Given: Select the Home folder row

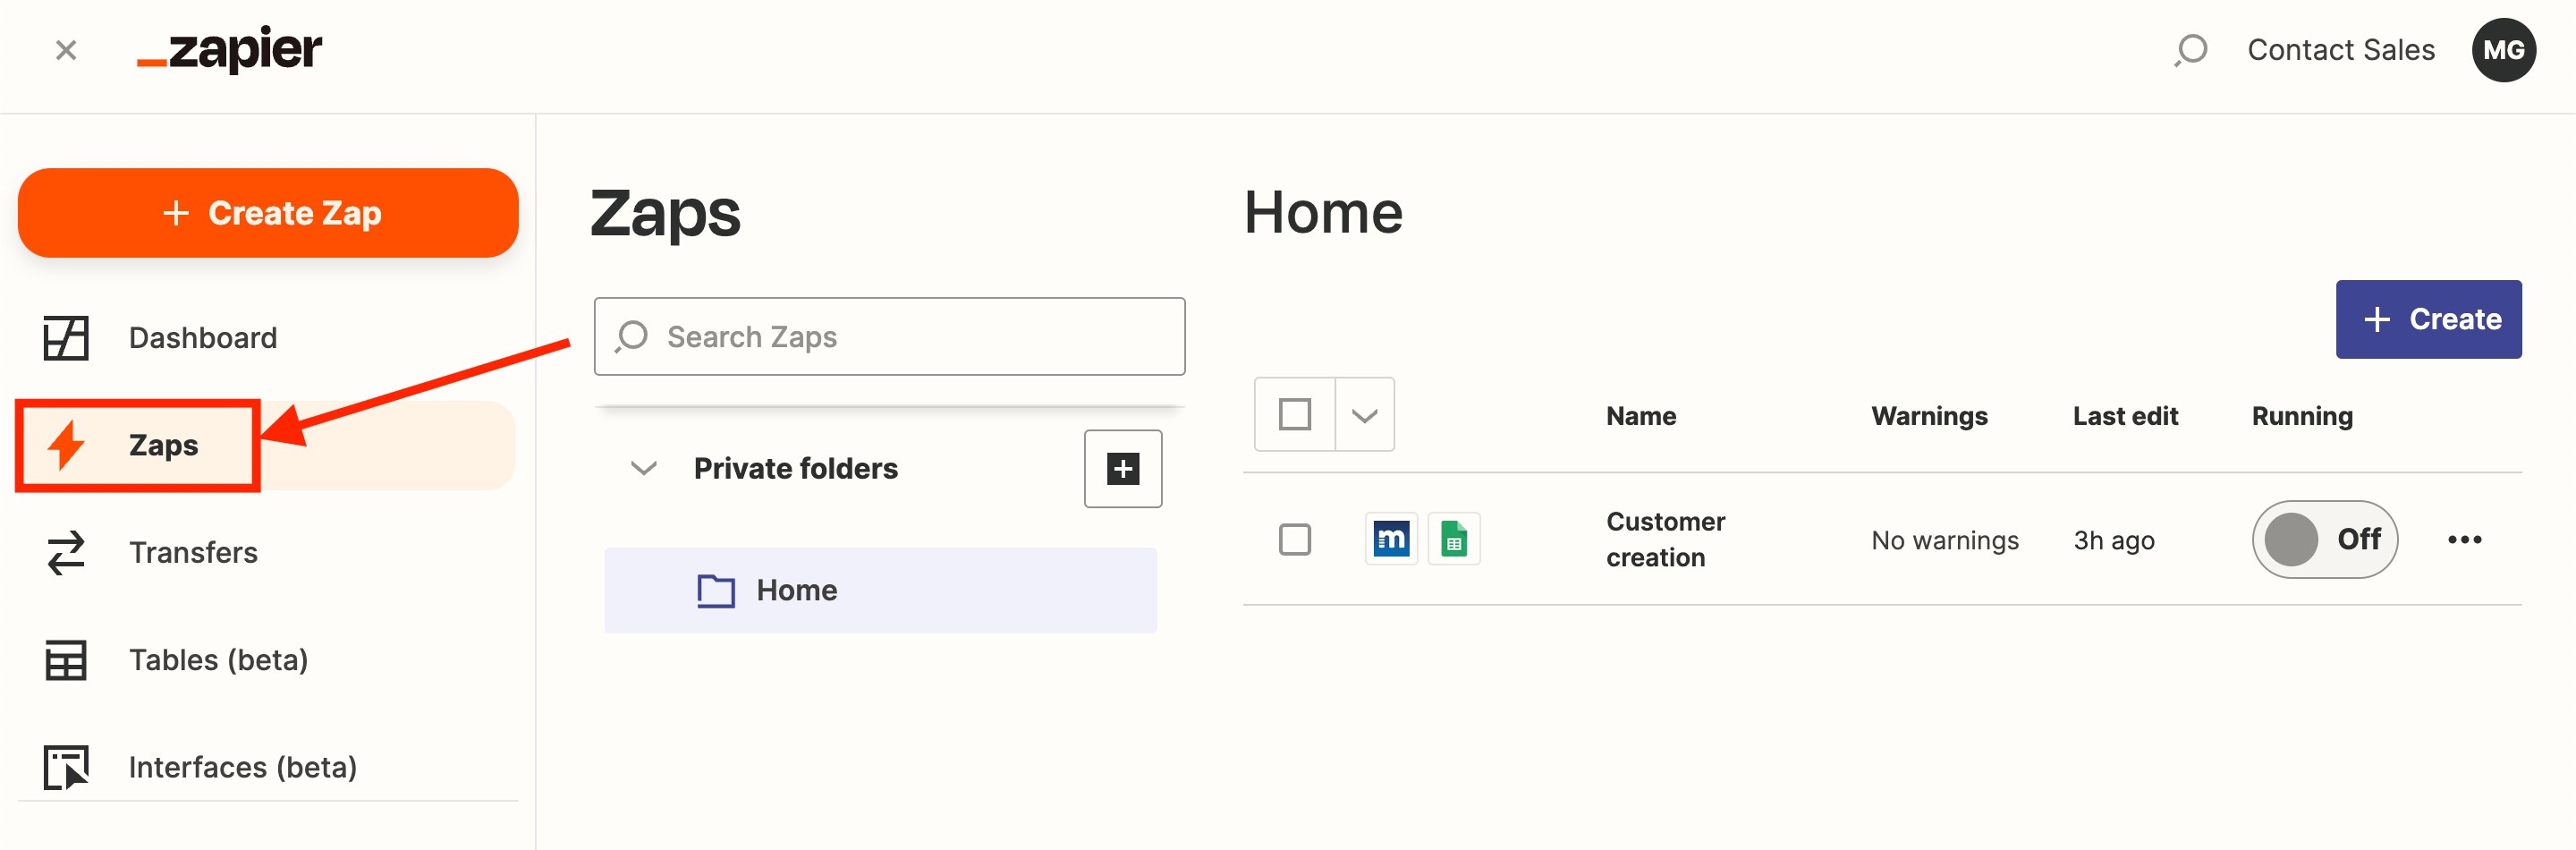Looking at the screenshot, I should point(880,590).
